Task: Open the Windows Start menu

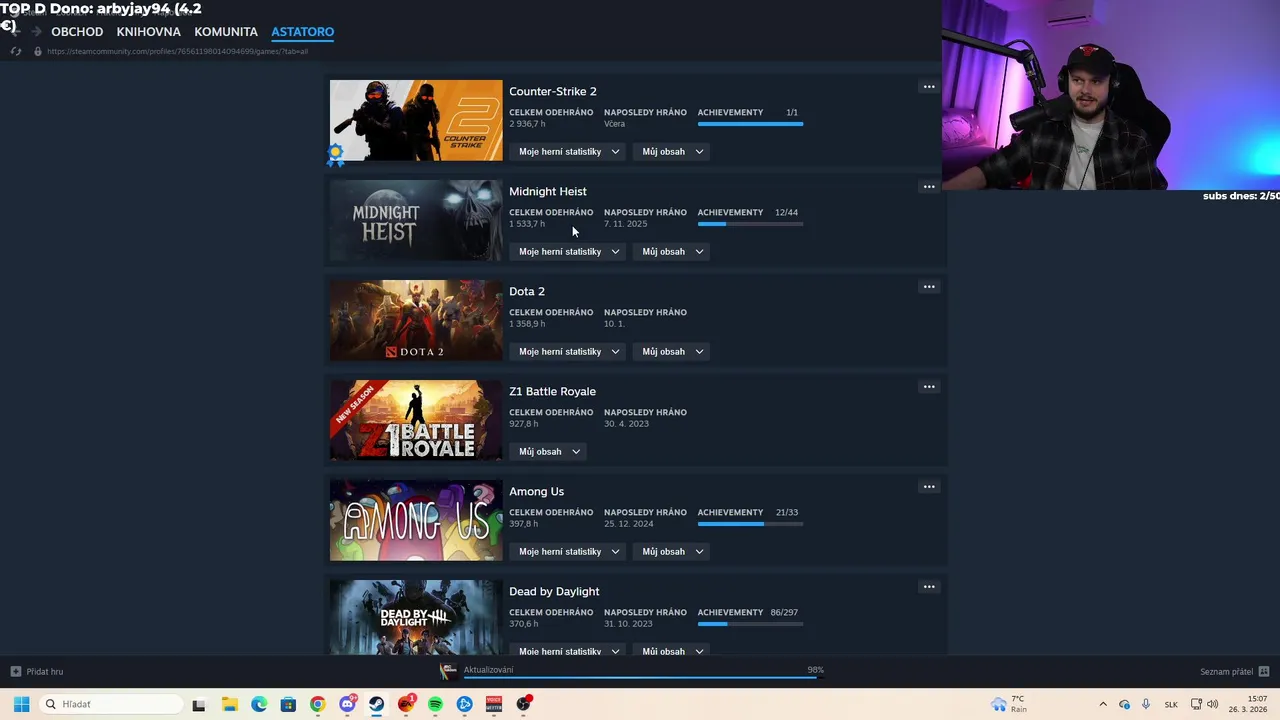Action: tap(21, 704)
